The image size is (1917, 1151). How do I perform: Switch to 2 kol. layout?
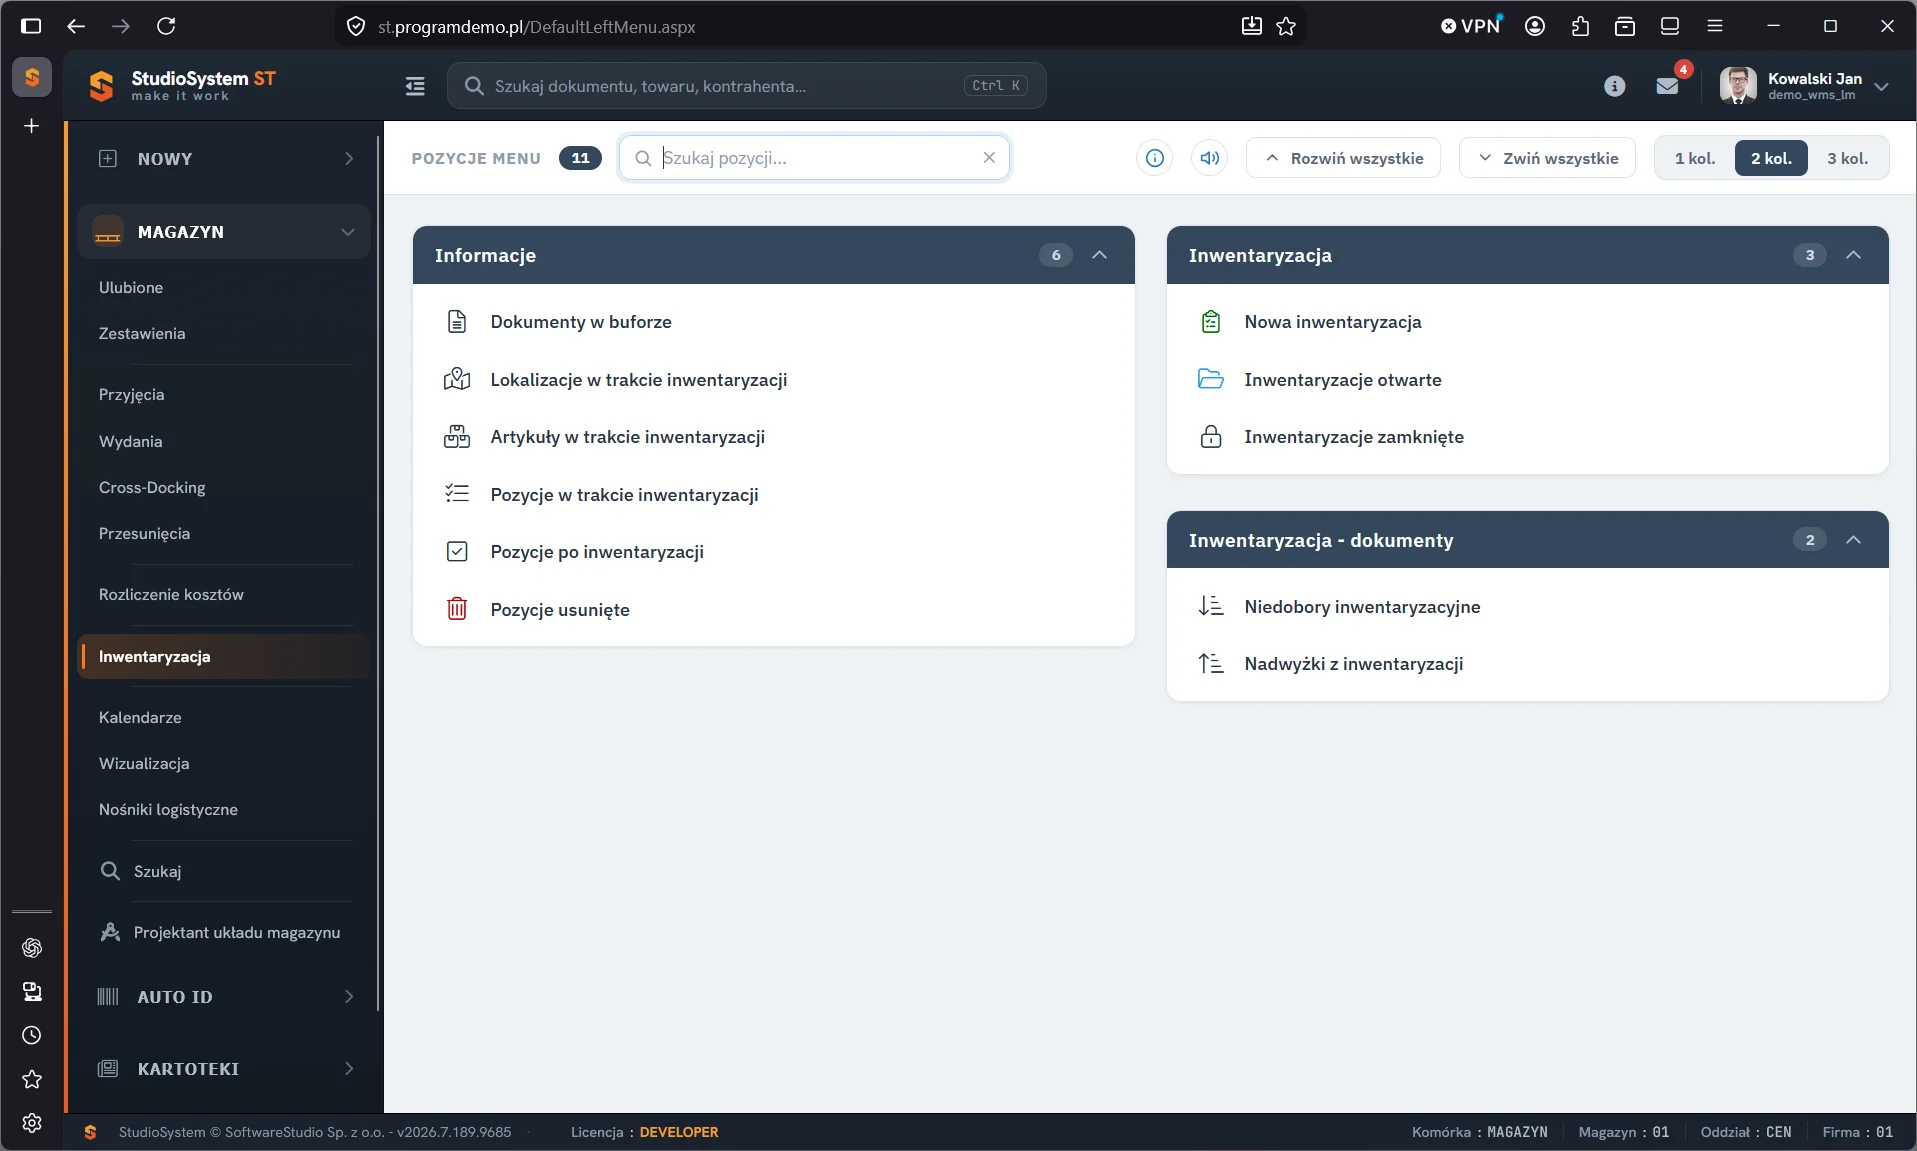pyautogui.click(x=1771, y=158)
